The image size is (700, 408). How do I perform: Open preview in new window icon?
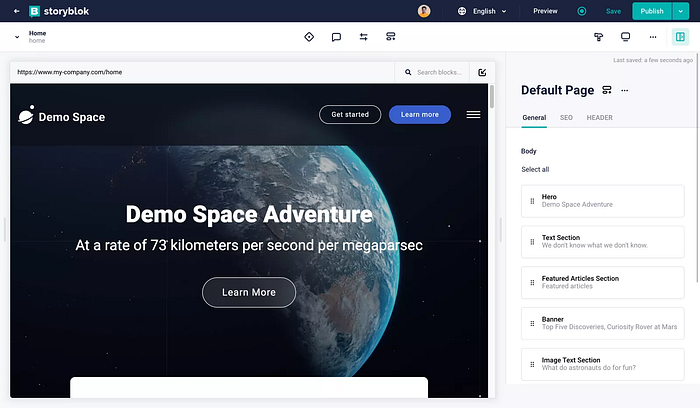click(482, 72)
